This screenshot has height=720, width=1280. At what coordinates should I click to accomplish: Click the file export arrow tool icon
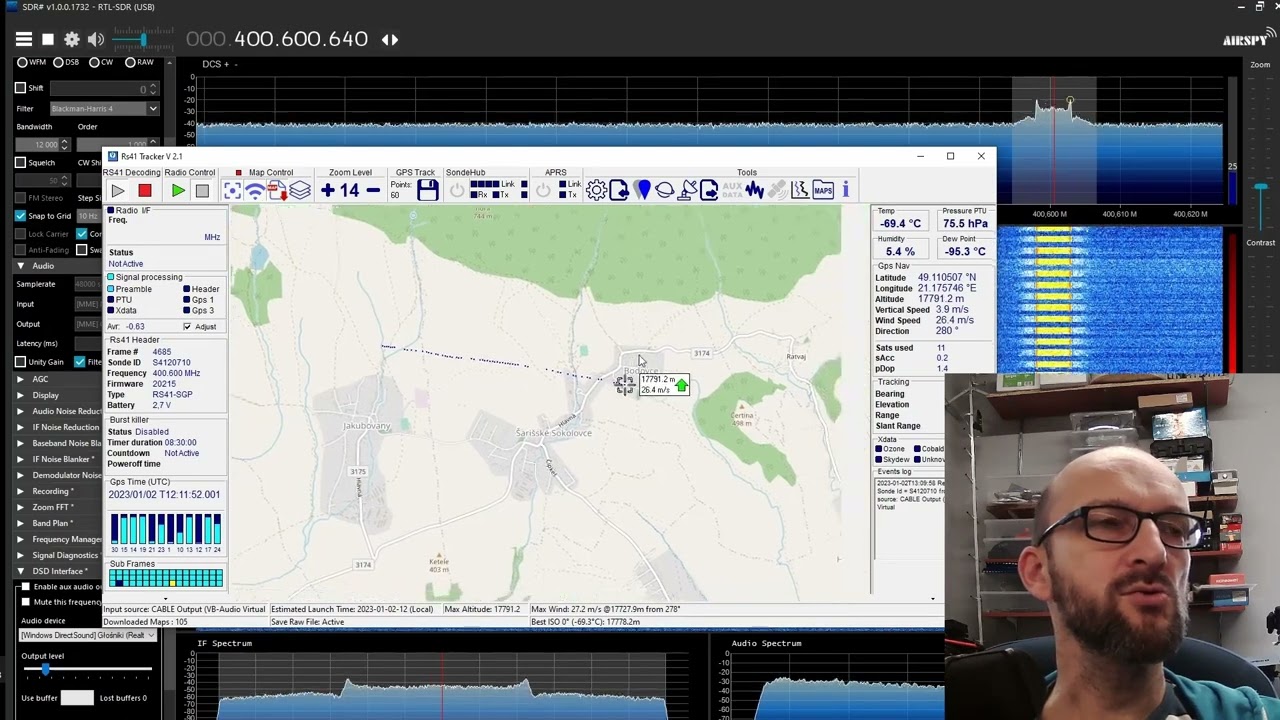[619, 190]
